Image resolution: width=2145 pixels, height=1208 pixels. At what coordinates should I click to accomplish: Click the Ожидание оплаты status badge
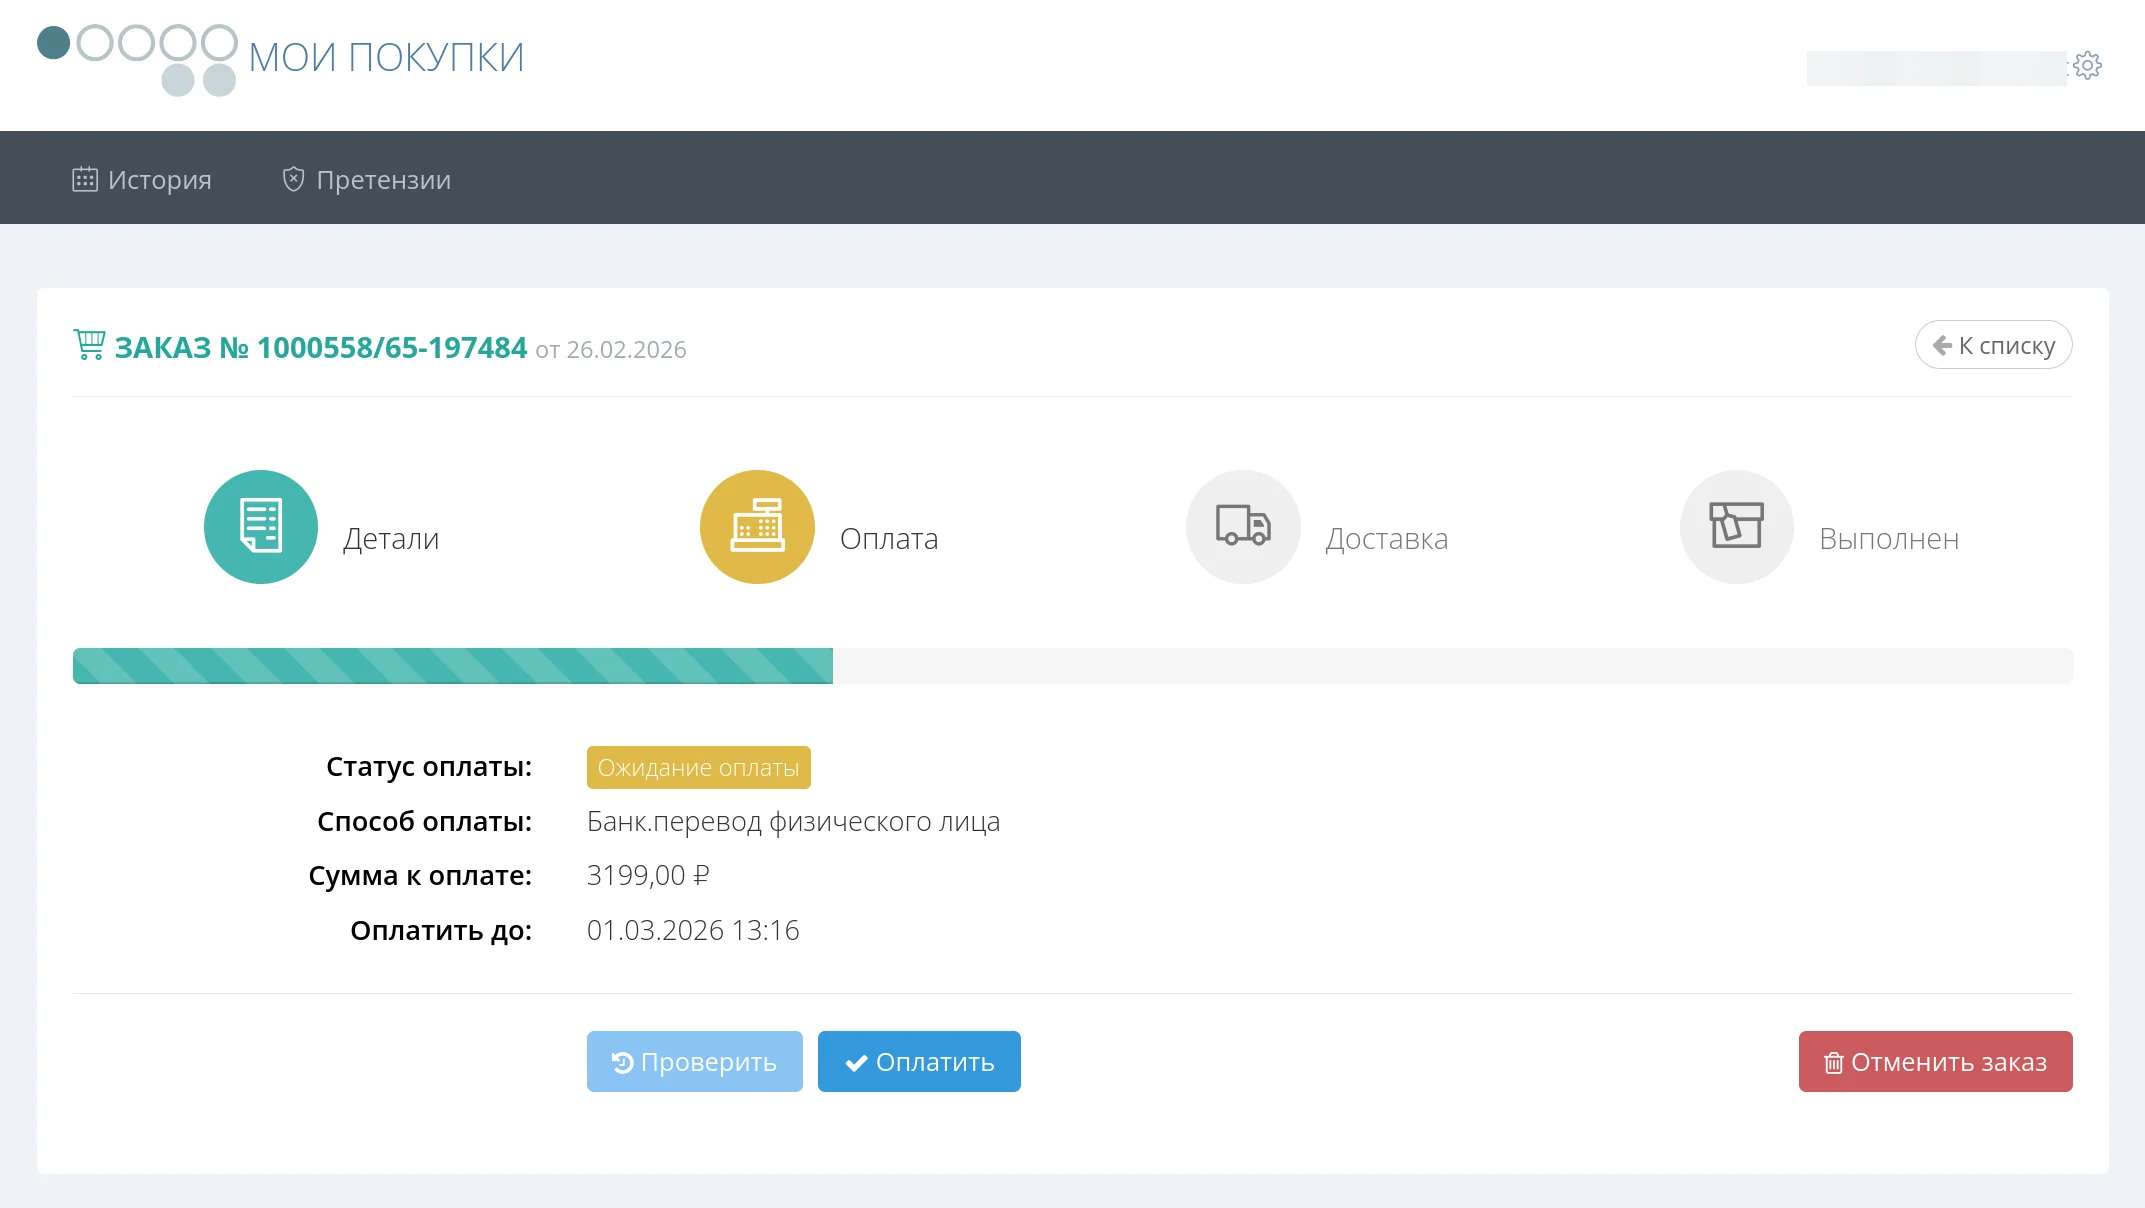(698, 768)
